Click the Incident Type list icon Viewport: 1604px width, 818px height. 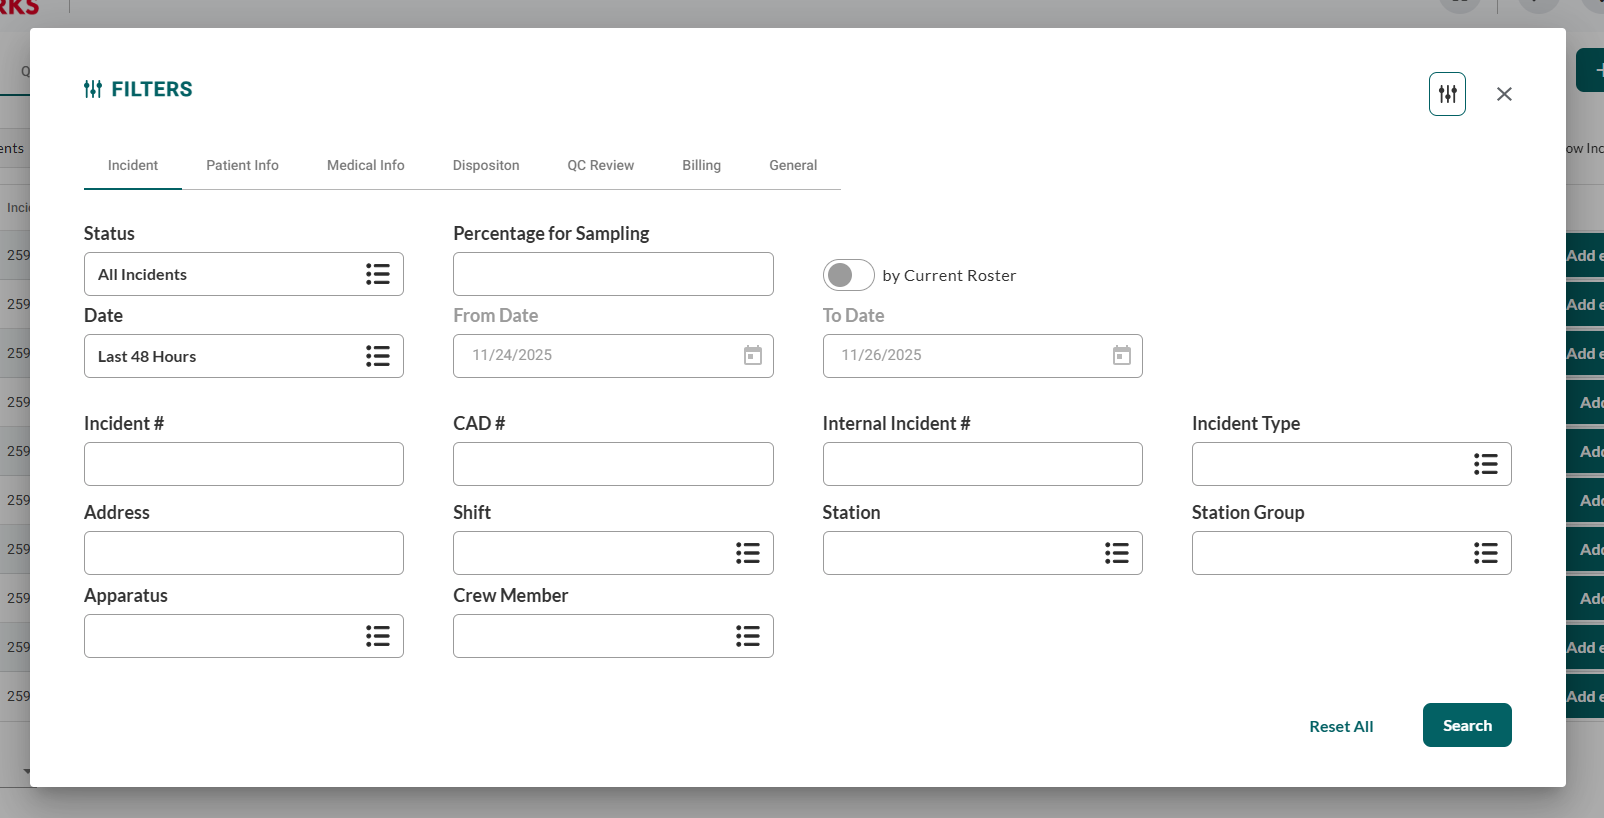1485,464
